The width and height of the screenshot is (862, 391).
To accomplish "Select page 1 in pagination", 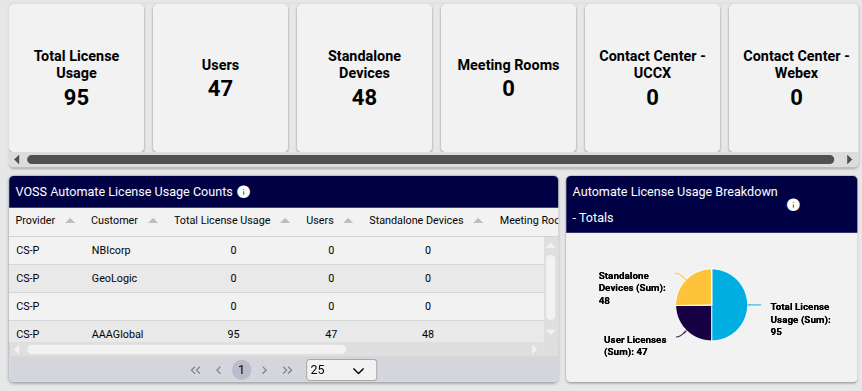I will [x=241, y=370].
